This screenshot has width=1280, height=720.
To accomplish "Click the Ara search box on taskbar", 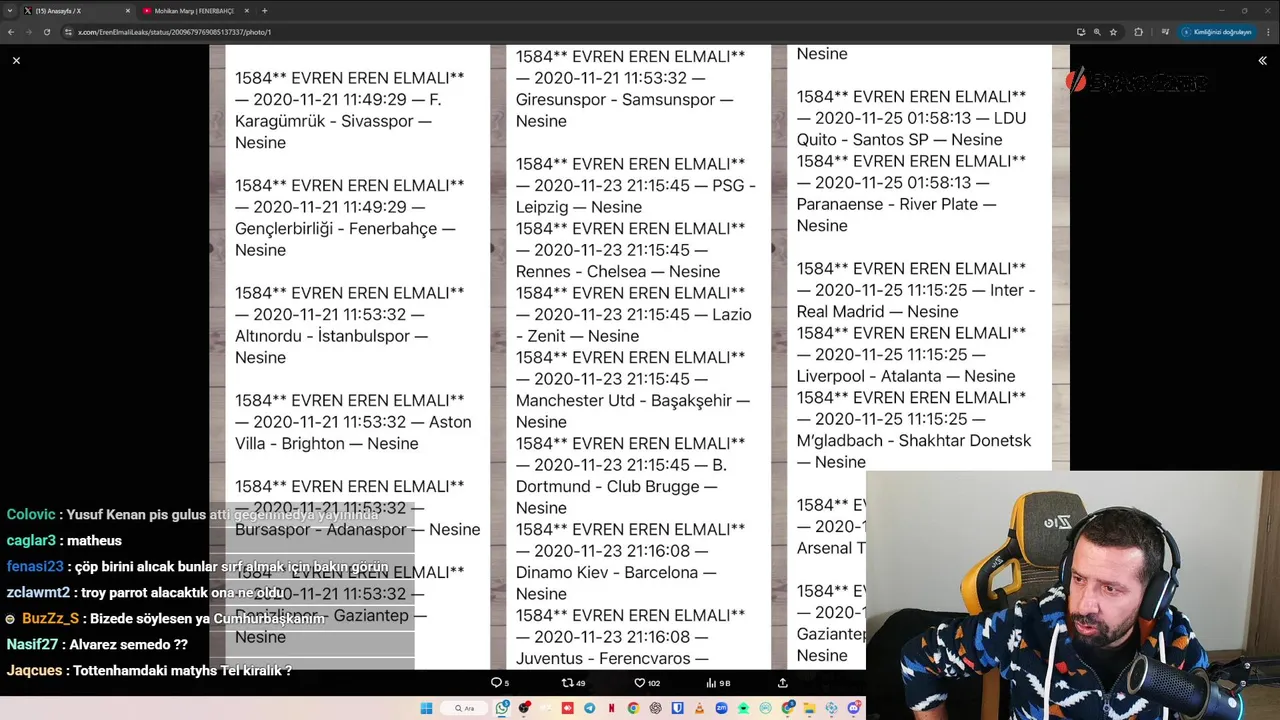I will pos(464,708).
